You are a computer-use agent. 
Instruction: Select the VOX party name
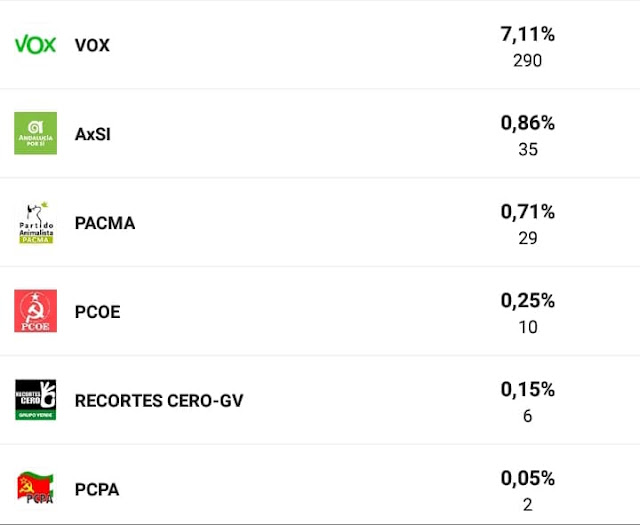click(92, 45)
